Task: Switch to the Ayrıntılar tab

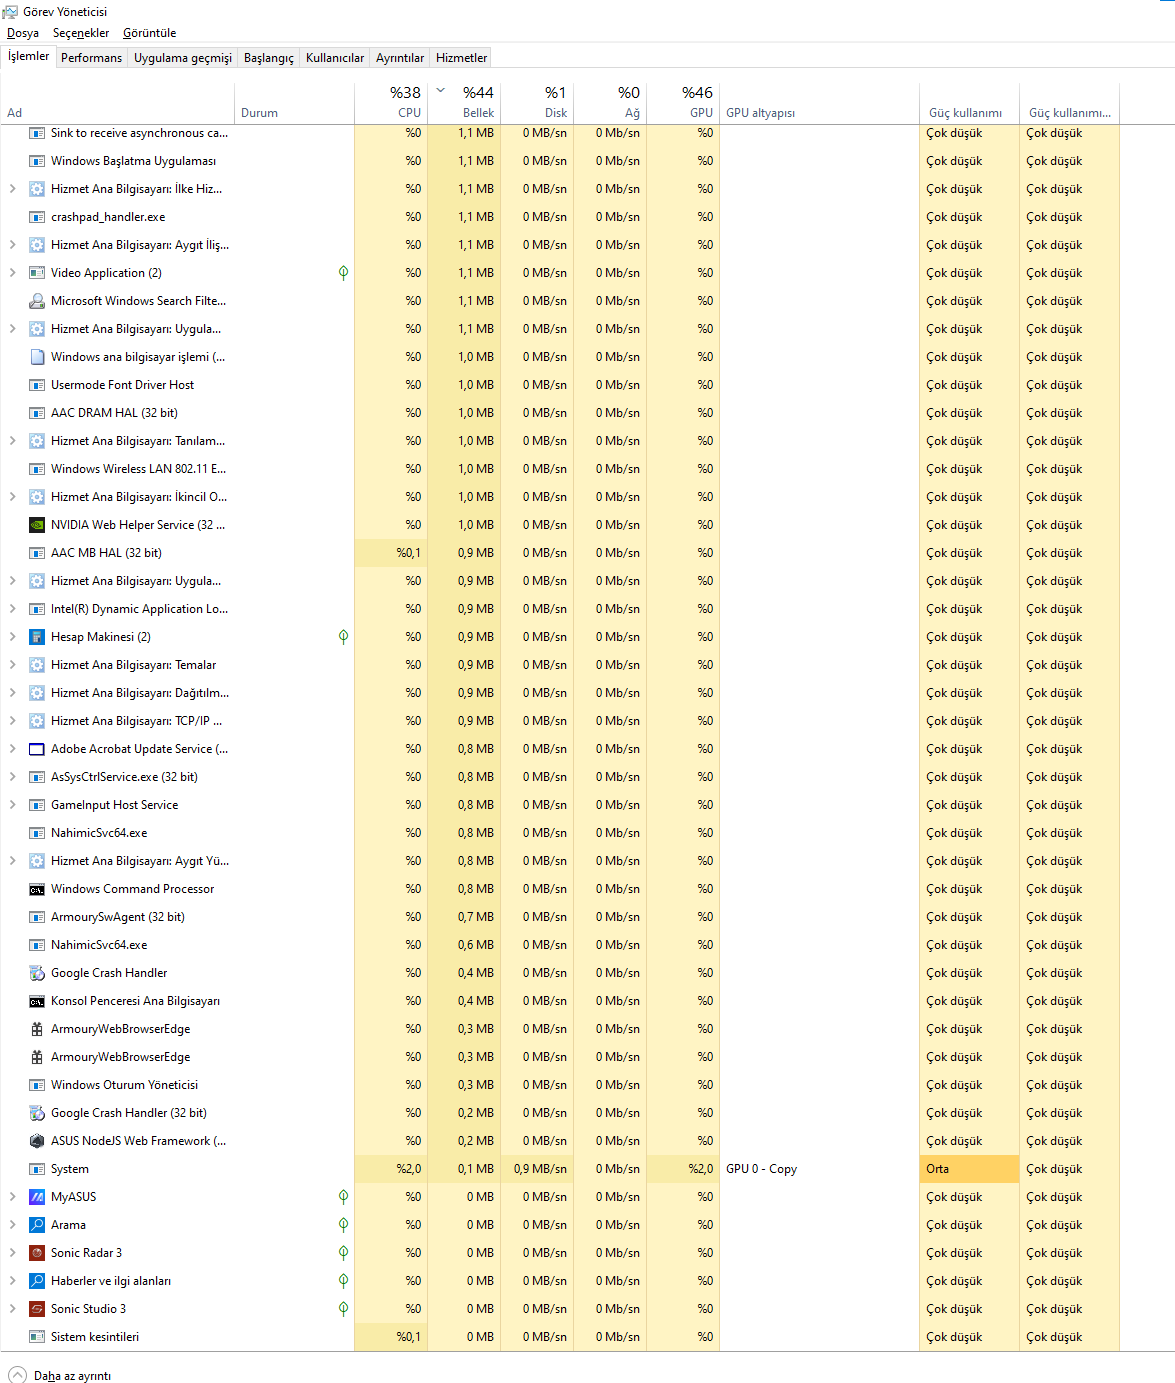Action: pyautogui.click(x=400, y=58)
